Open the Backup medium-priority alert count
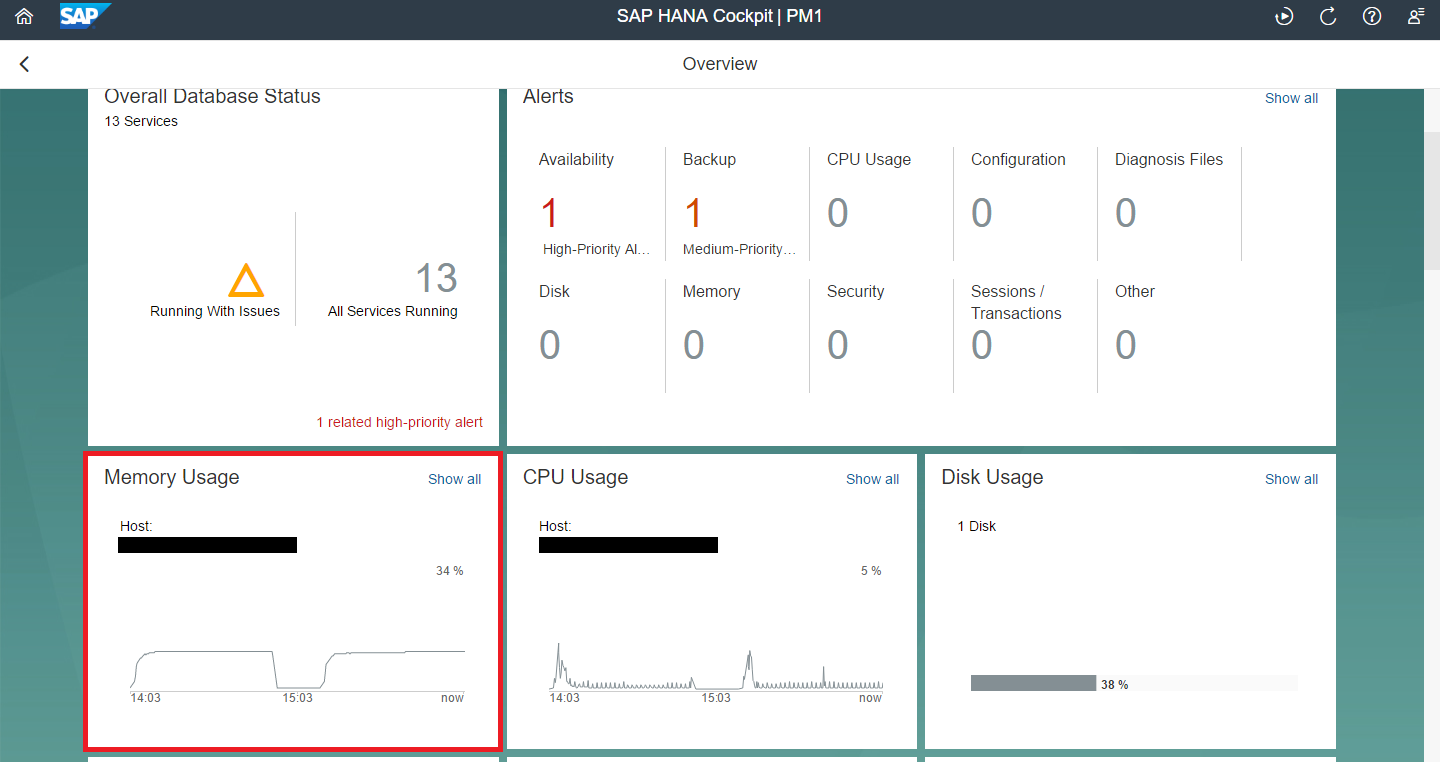 (693, 213)
